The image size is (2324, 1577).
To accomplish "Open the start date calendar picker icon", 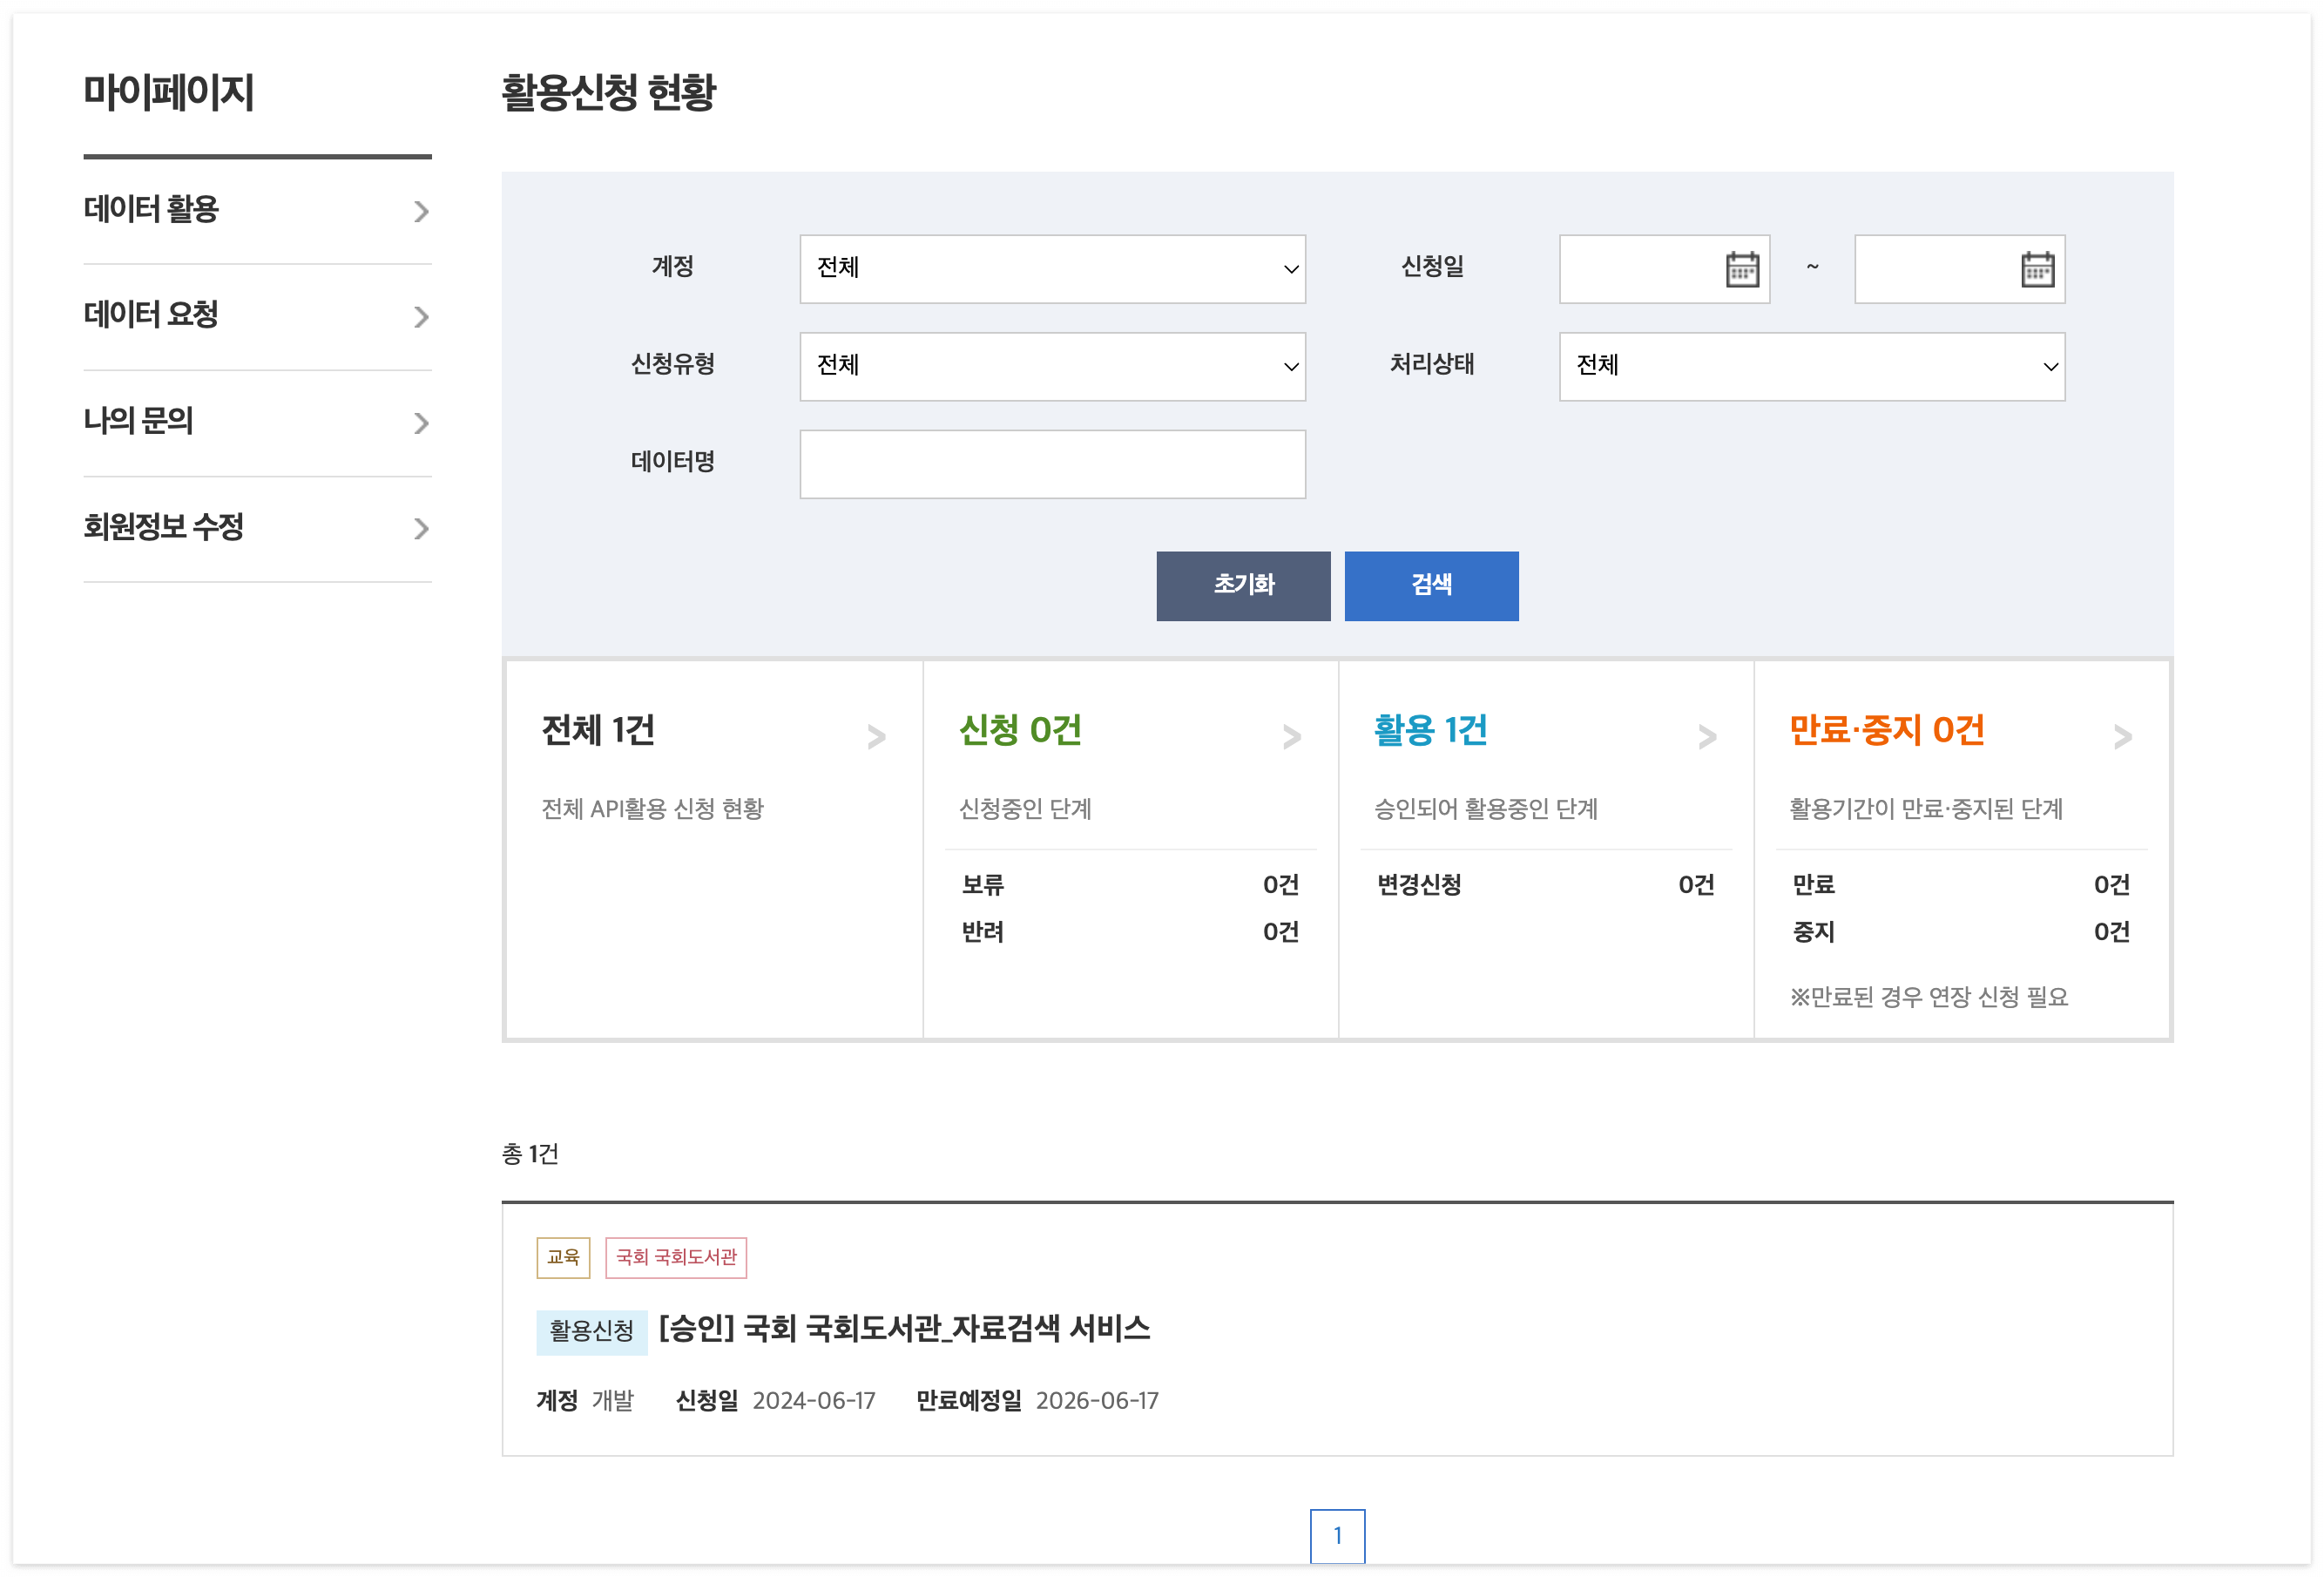I will 1741,269.
